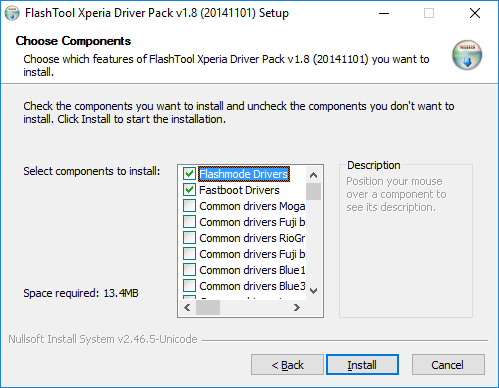
Task: Click the horizontal scrollbar thumb
Action: (208, 307)
